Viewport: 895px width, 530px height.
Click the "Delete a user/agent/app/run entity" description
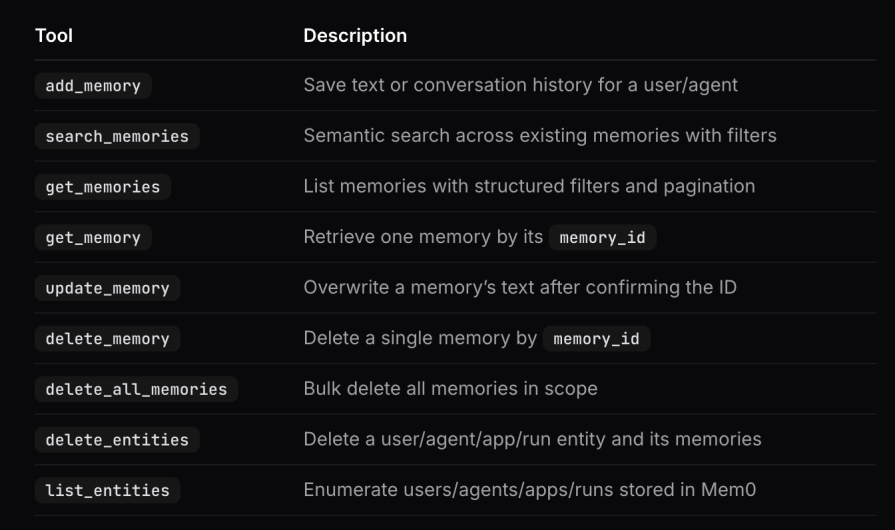532,439
